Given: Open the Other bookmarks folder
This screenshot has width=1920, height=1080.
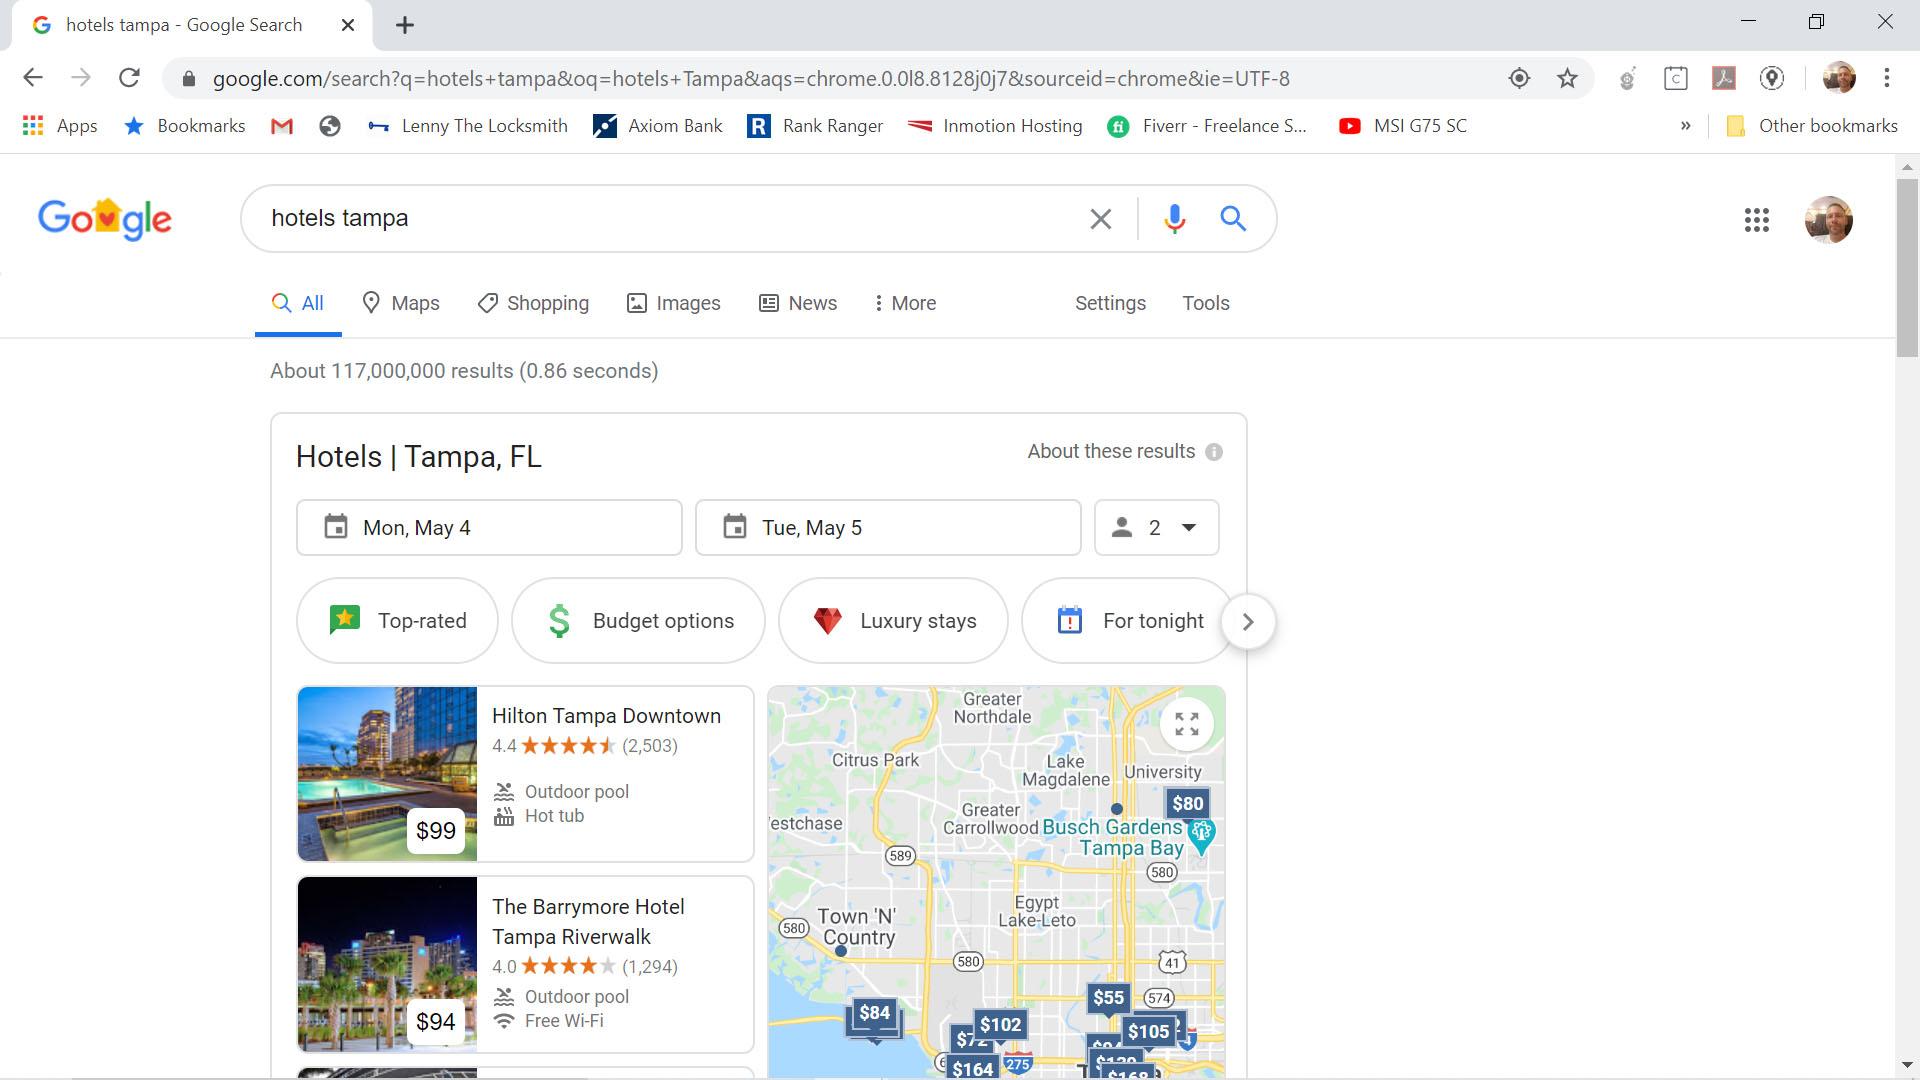Looking at the screenshot, I should pos(1812,126).
